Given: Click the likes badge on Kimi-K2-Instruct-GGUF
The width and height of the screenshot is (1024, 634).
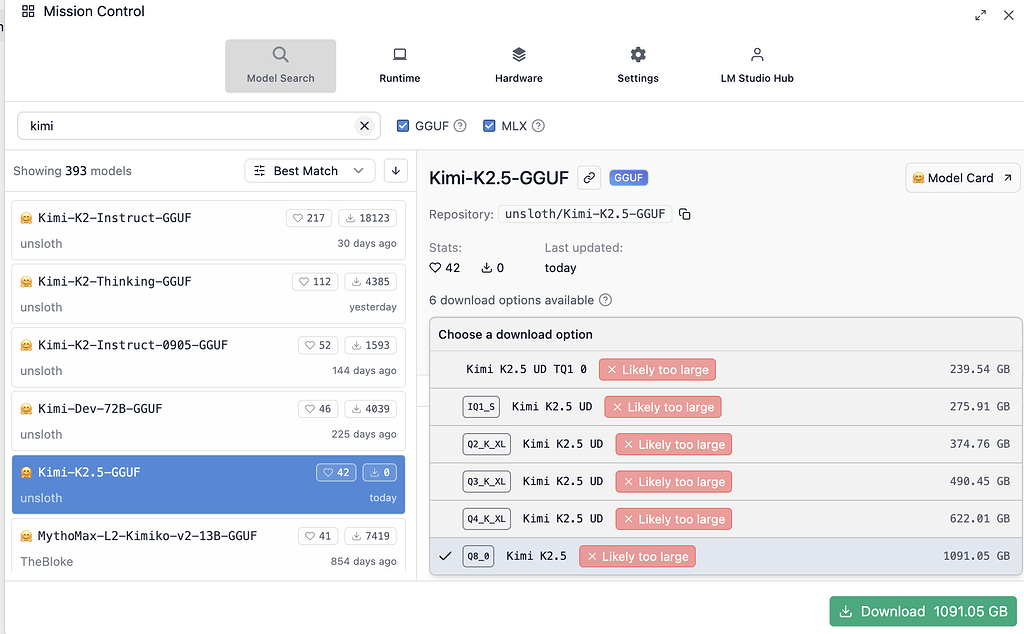Looking at the screenshot, I should 309,218.
